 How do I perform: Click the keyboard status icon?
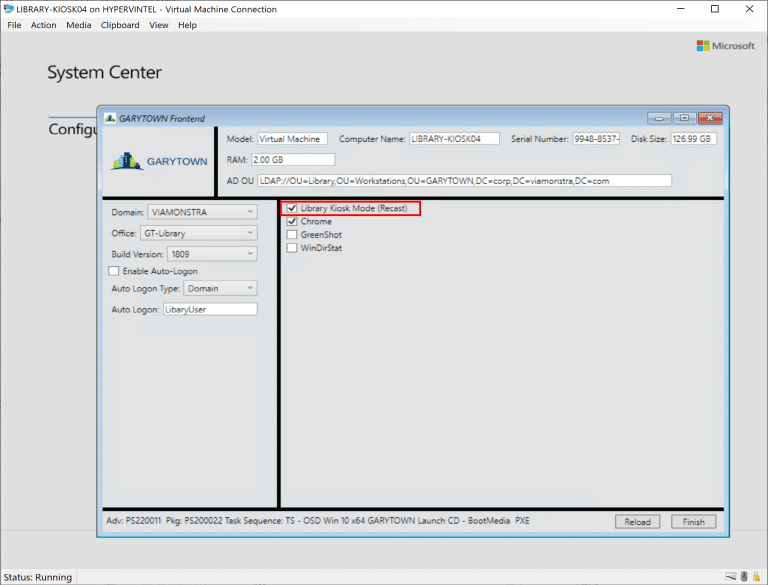pyautogui.click(x=732, y=577)
